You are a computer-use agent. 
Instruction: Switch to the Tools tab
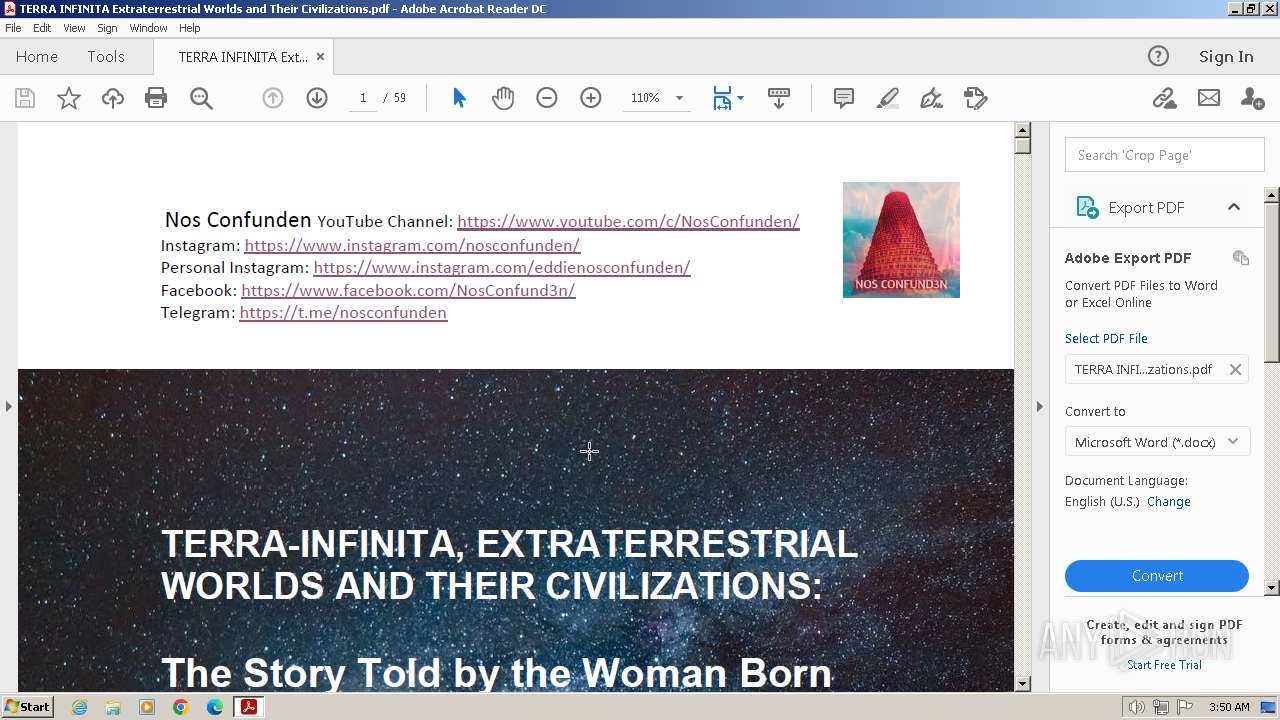click(x=106, y=57)
